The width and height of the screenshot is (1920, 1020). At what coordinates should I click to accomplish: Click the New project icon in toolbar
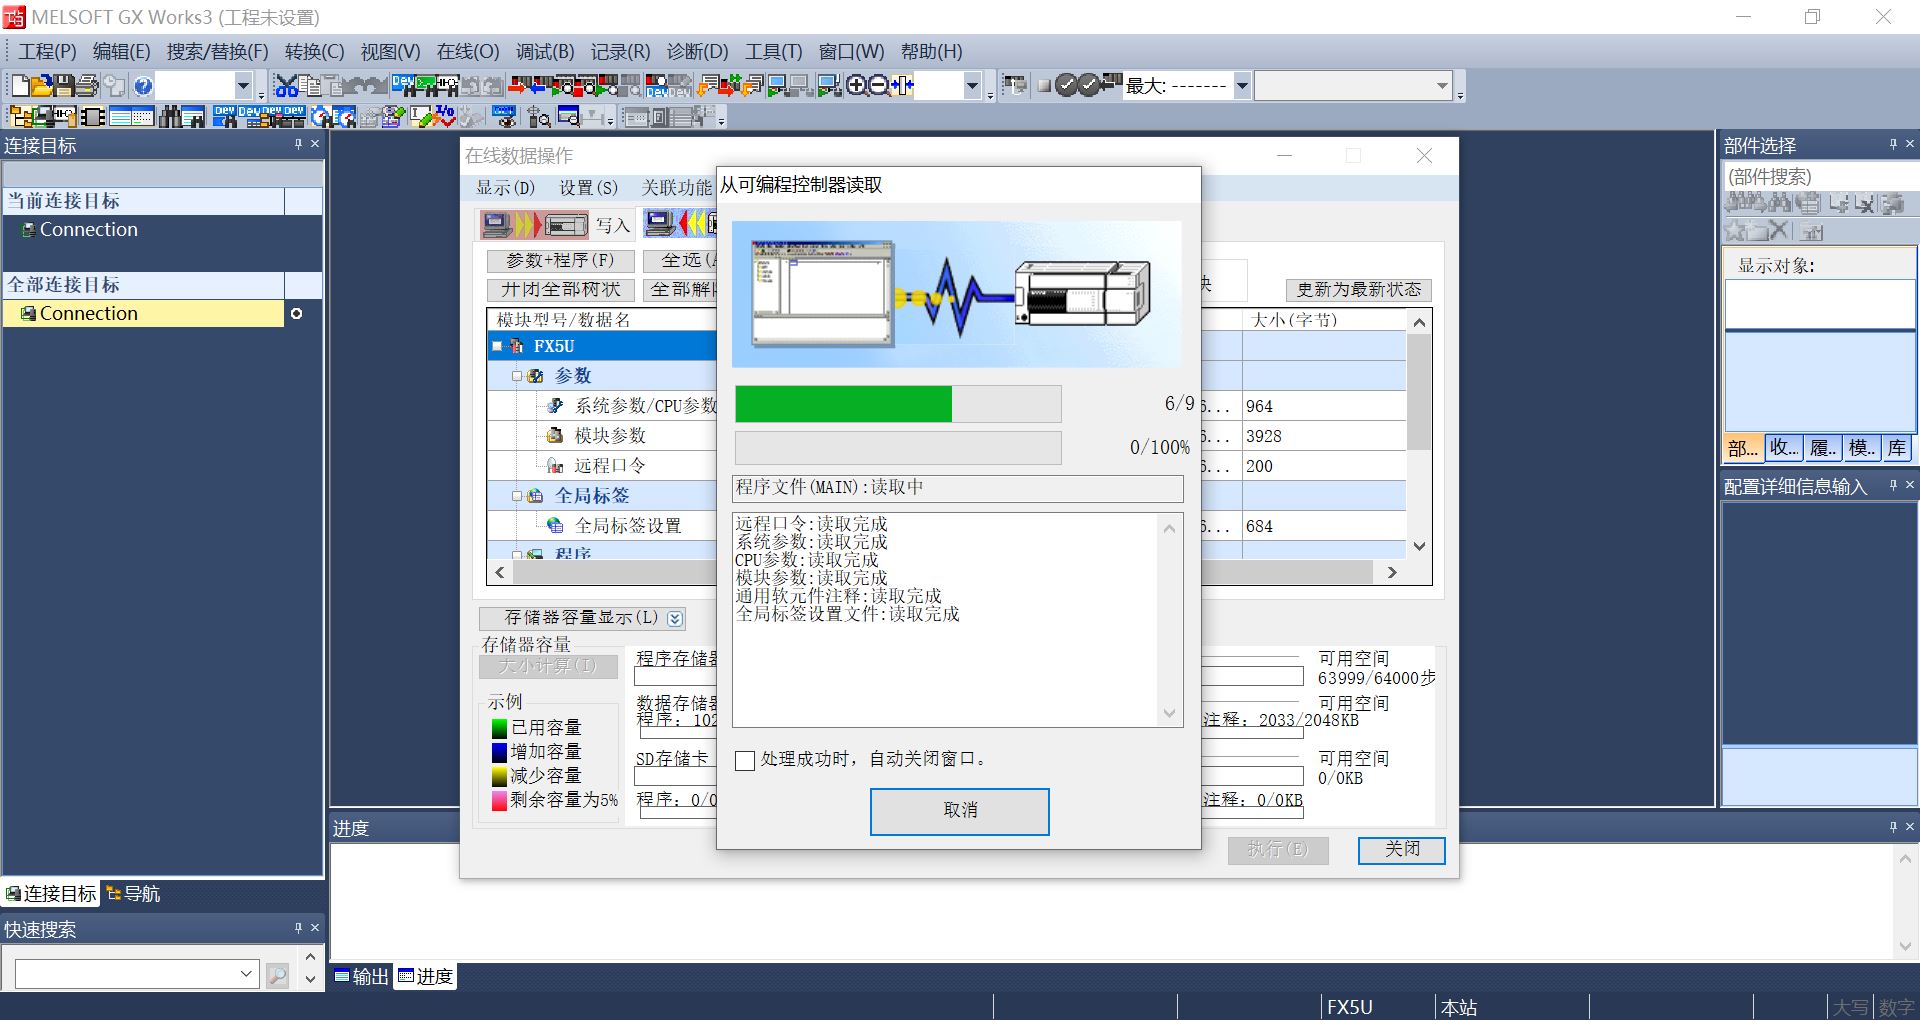[20, 86]
